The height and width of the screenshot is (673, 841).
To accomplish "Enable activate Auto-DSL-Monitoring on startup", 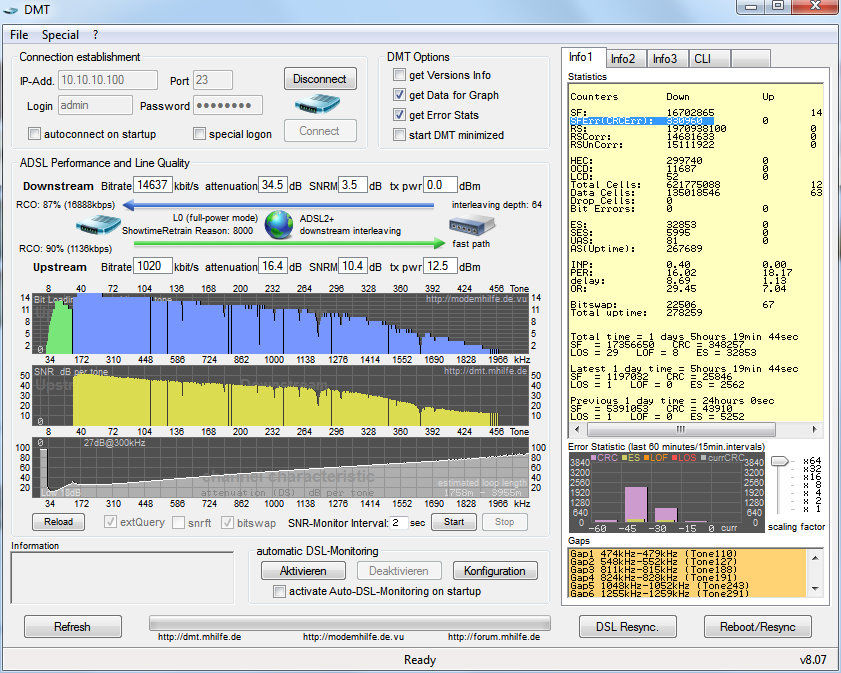I will coord(280,591).
